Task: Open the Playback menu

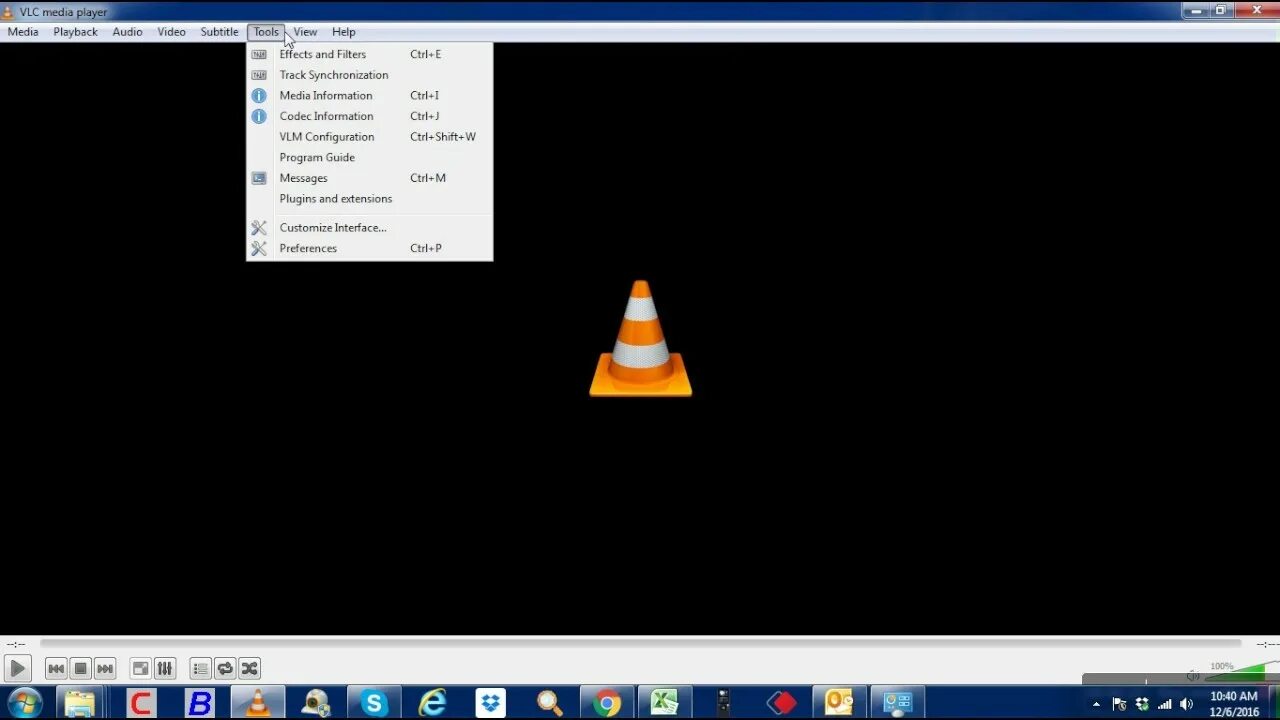Action: [76, 32]
